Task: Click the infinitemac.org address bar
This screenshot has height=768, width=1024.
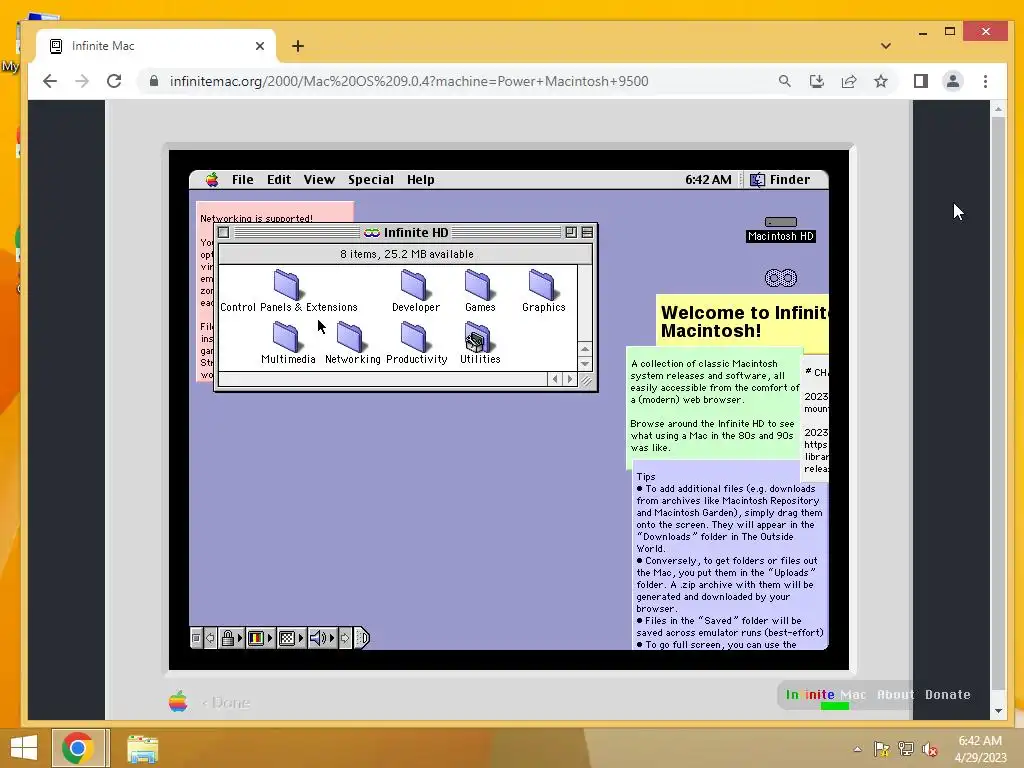Action: click(409, 81)
